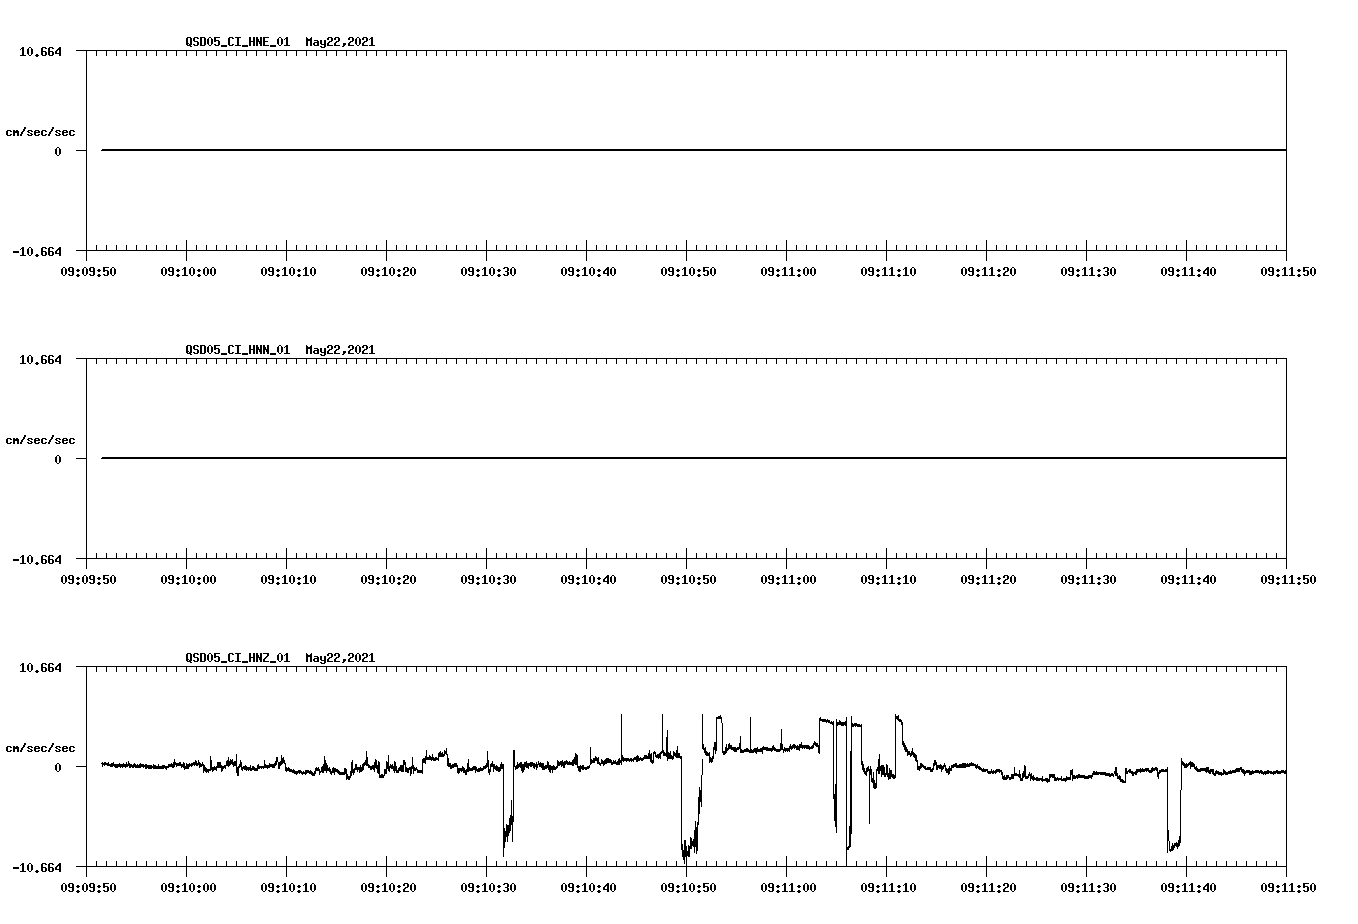Click the cm/sec/sec axis label on middle plot
1358x924 pixels.
40,439
